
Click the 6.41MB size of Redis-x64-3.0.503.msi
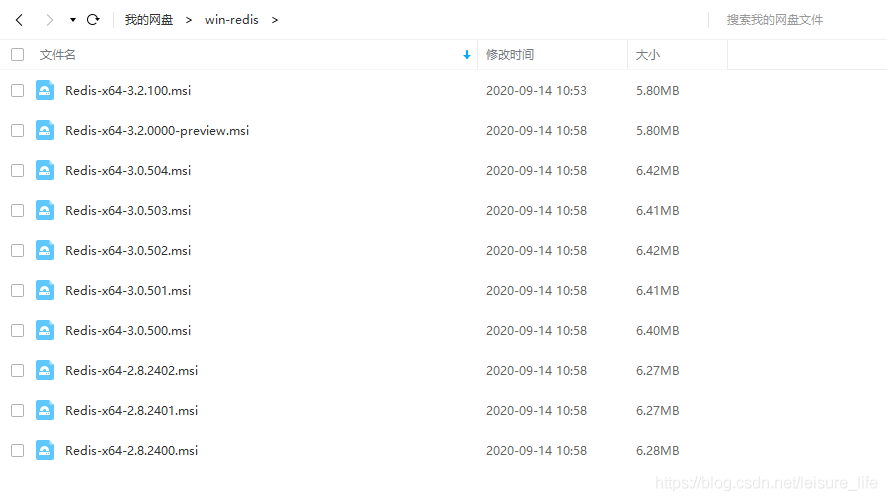[657, 210]
